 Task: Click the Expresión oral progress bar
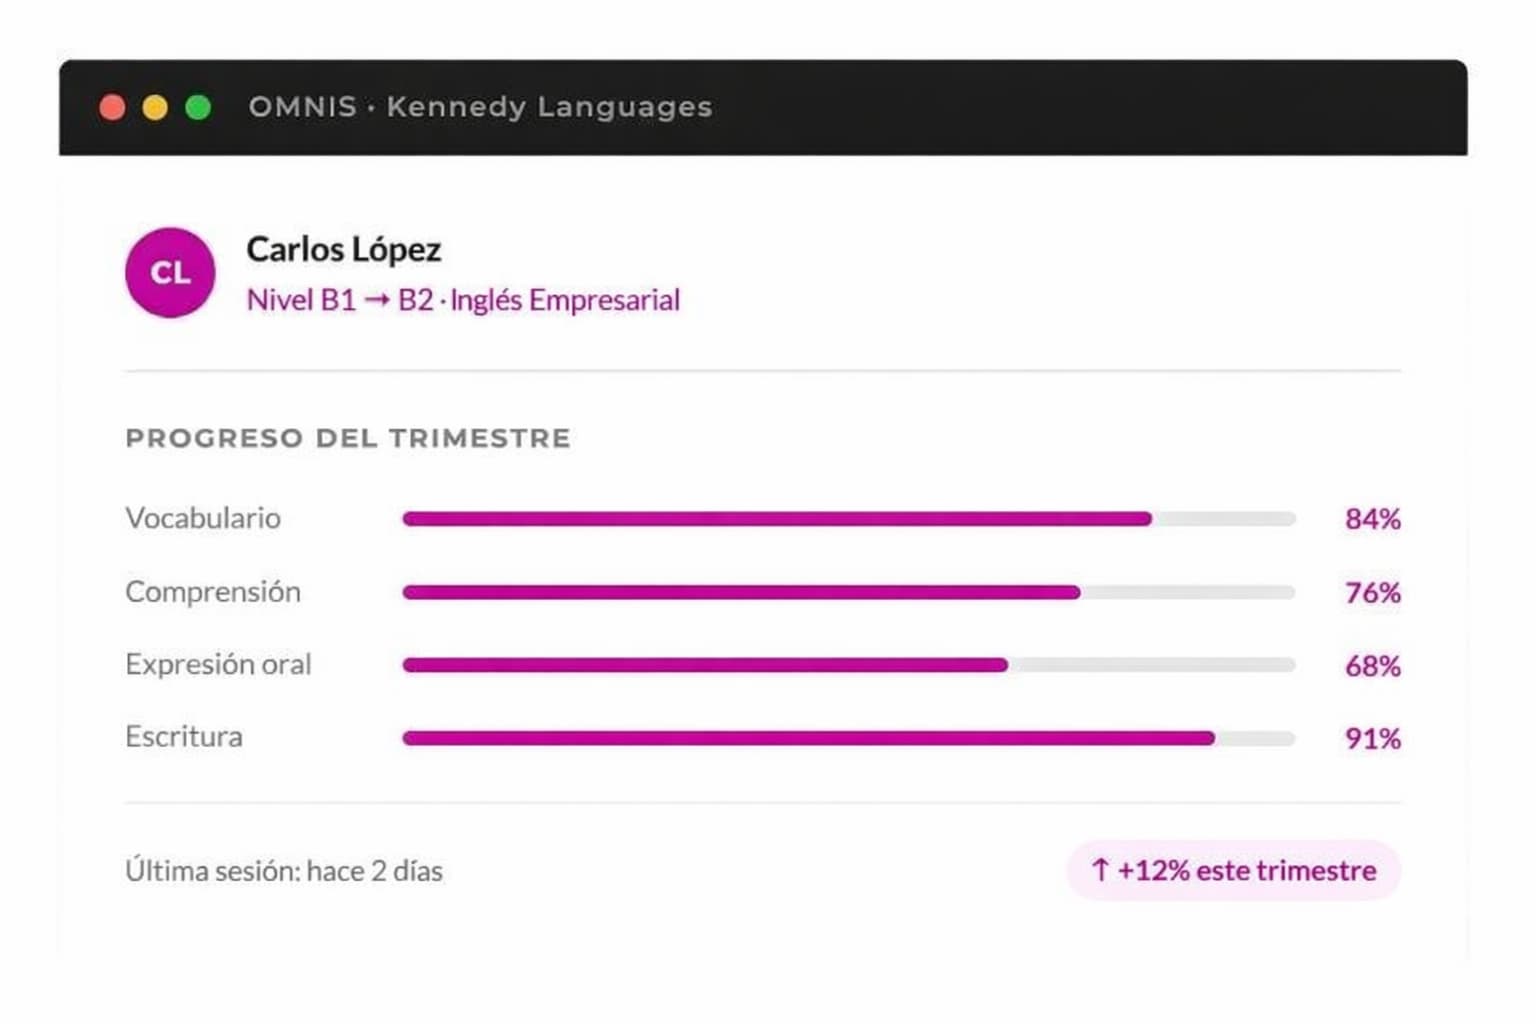point(848,665)
